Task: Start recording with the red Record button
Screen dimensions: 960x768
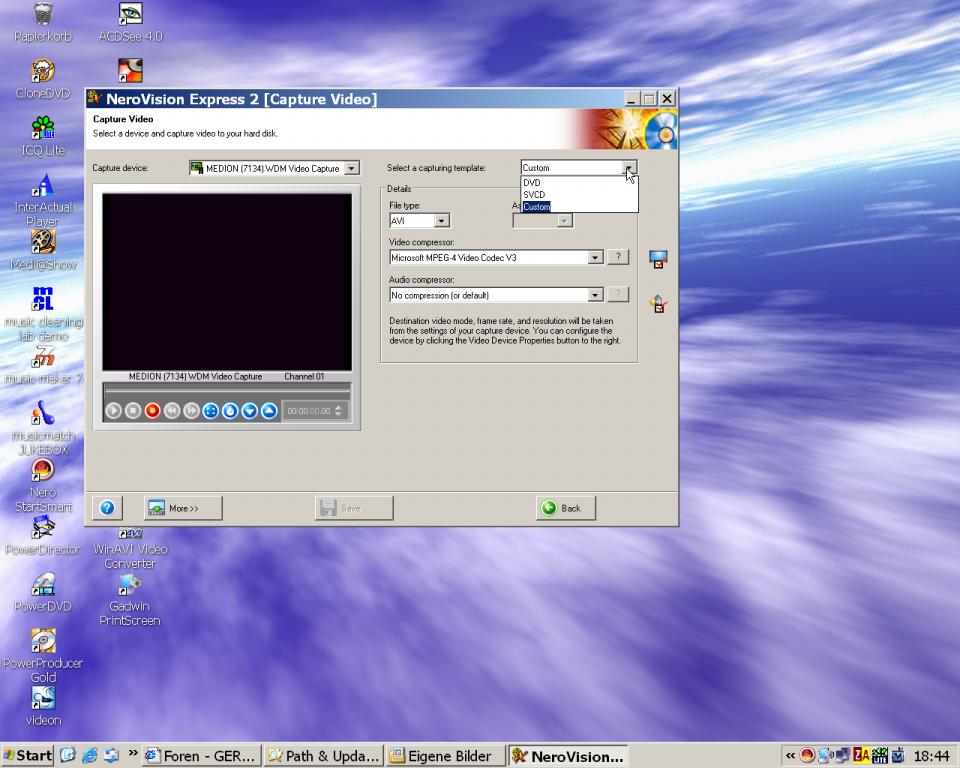Action: [x=152, y=411]
